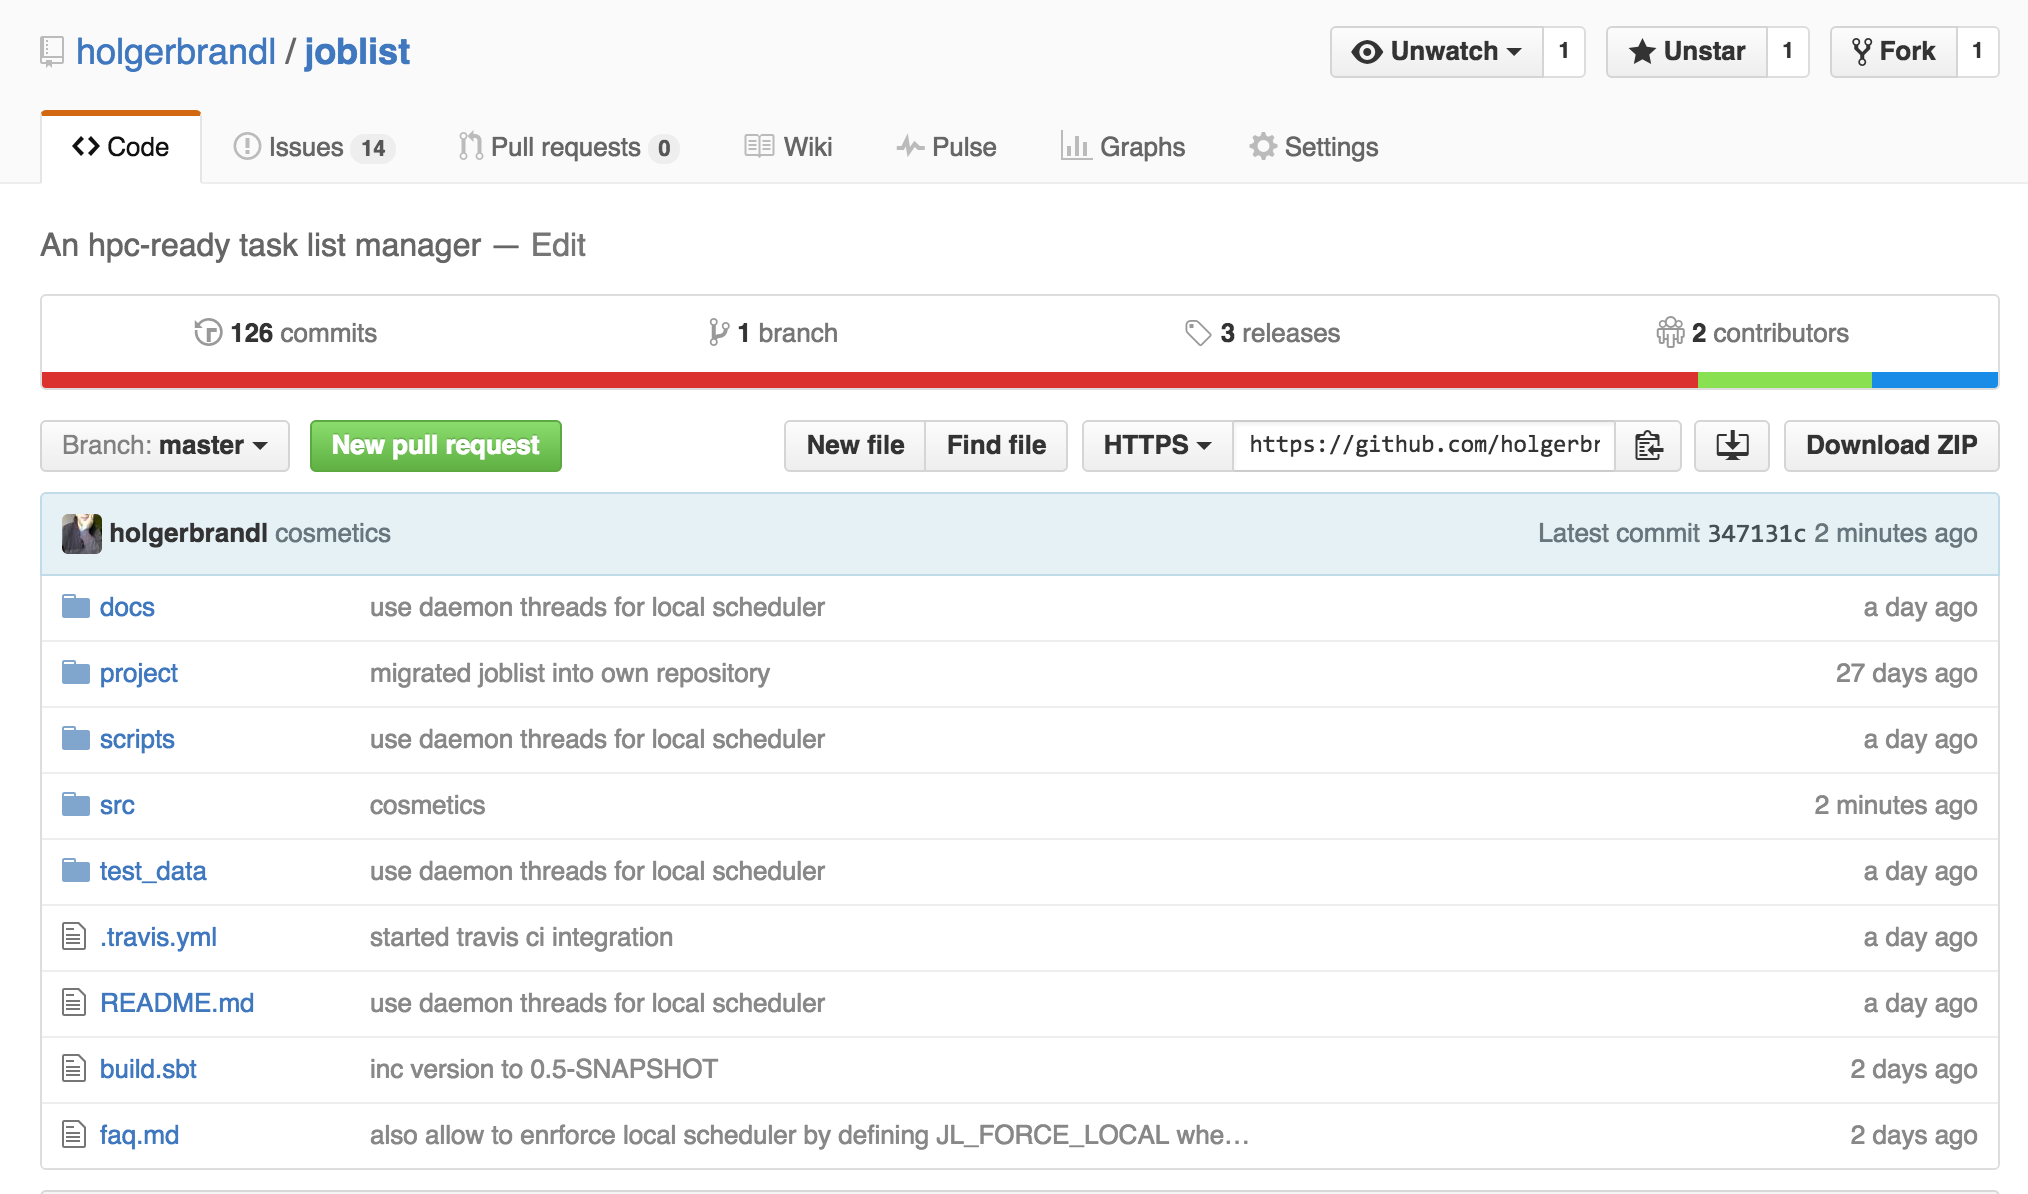The height and width of the screenshot is (1194, 2028).
Task: Click the New pull request button
Action: 436,446
